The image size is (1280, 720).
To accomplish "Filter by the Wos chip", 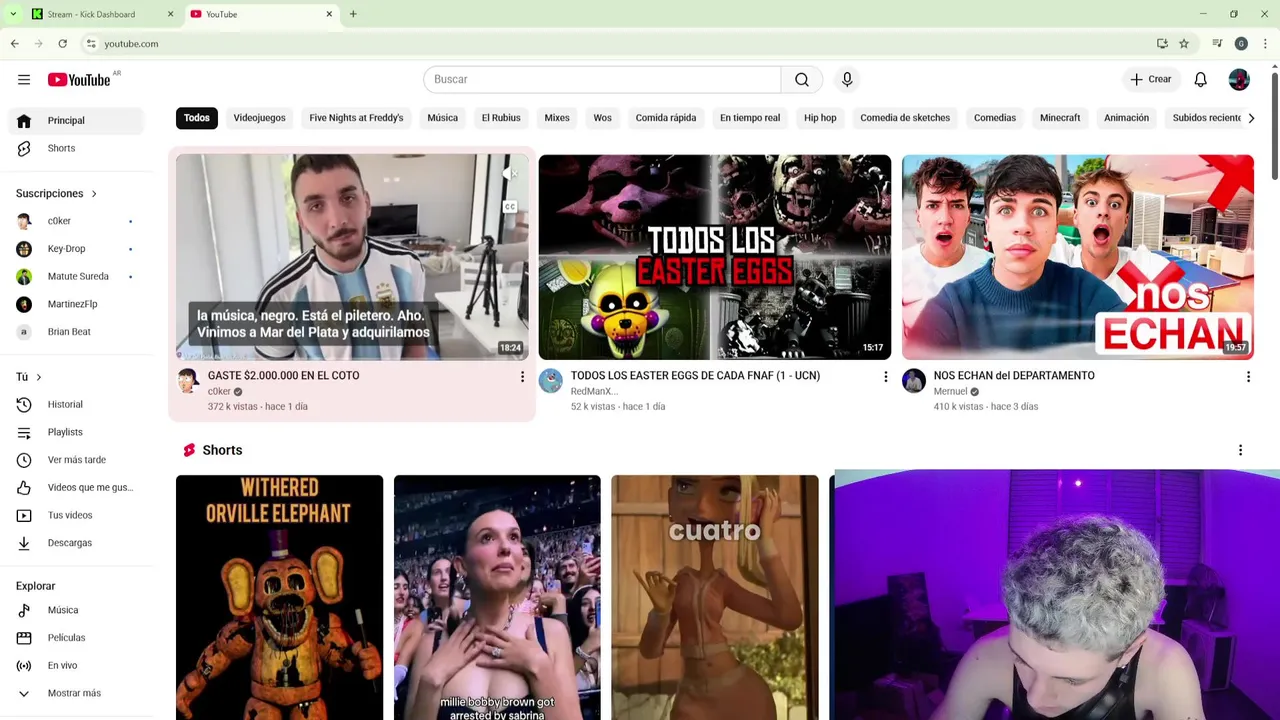I will point(602,118).
